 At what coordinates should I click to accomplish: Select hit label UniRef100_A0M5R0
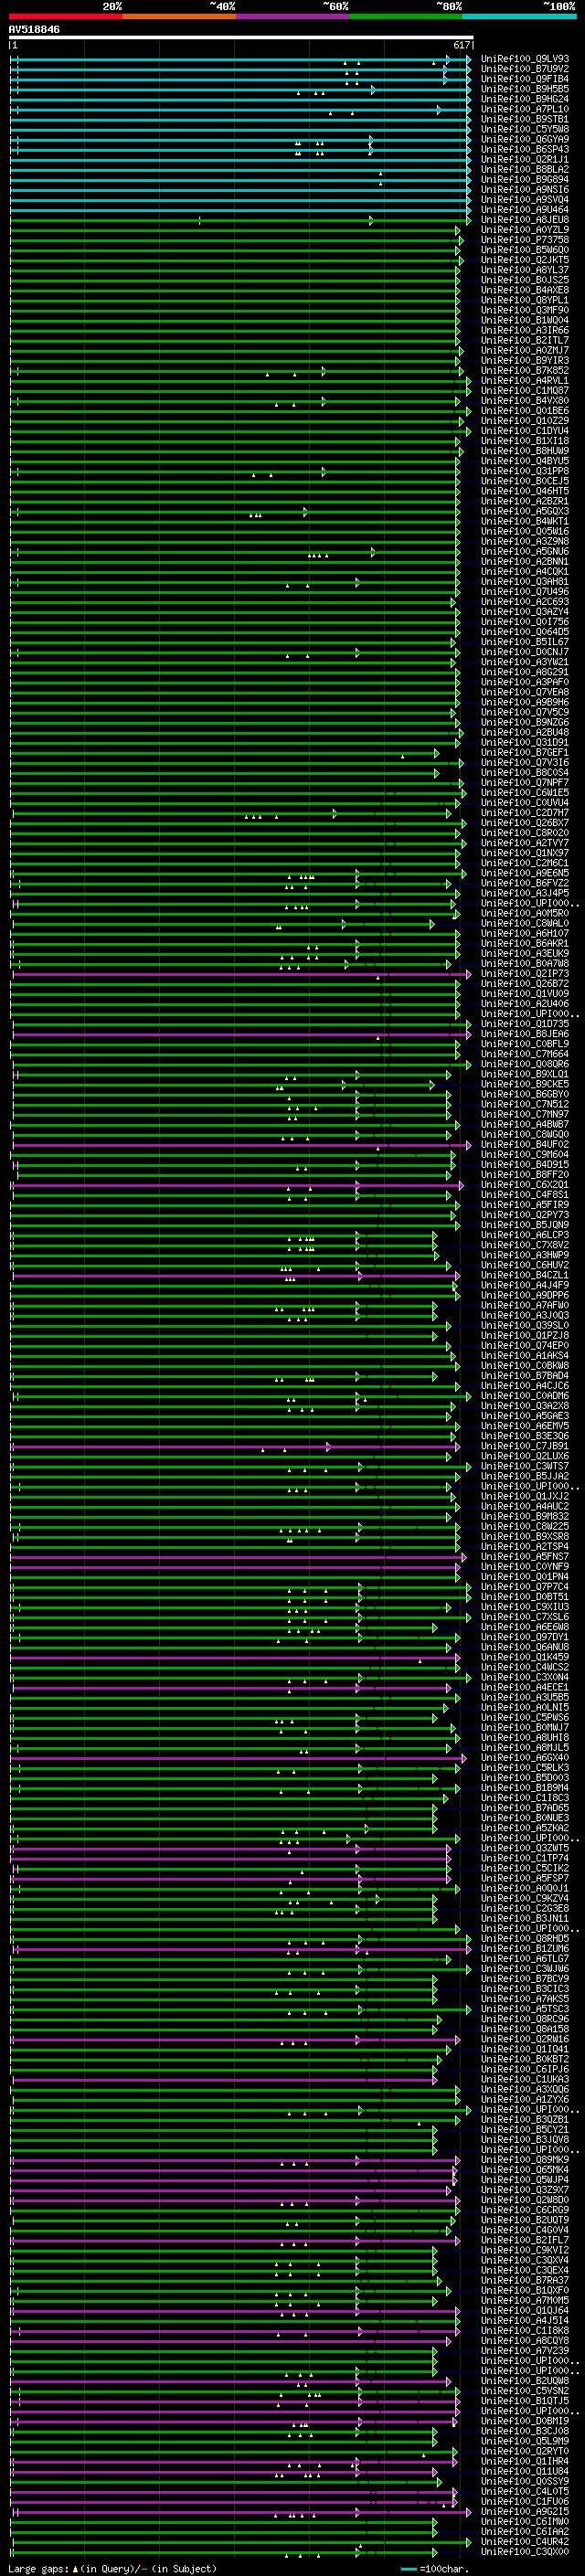(x=525, y=913)
